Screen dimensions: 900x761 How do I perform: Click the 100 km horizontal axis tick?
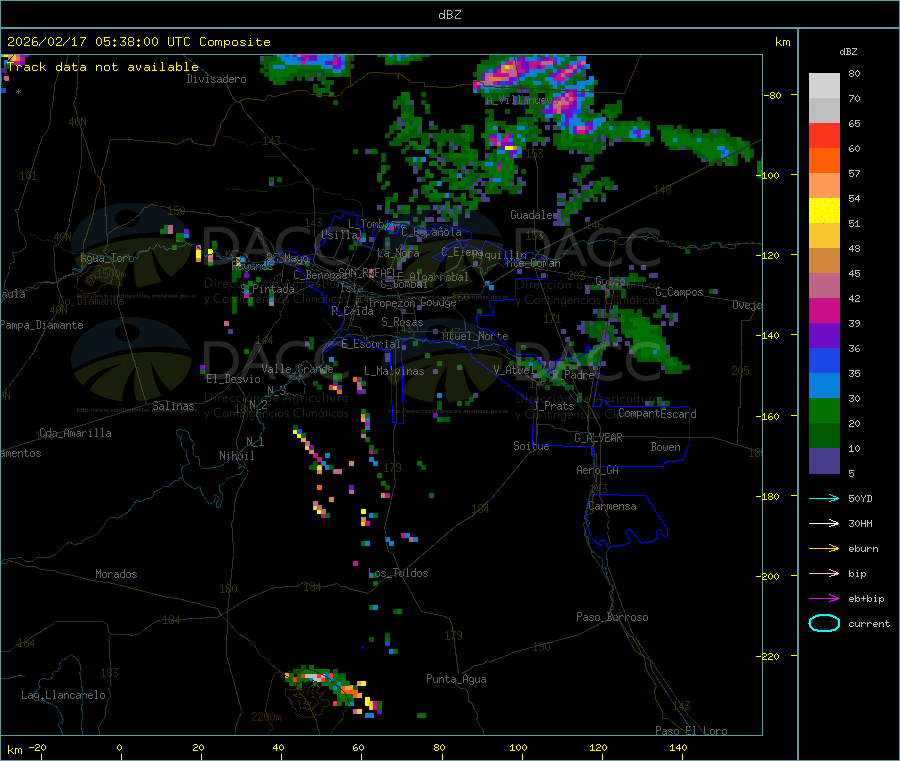(518, 747)
